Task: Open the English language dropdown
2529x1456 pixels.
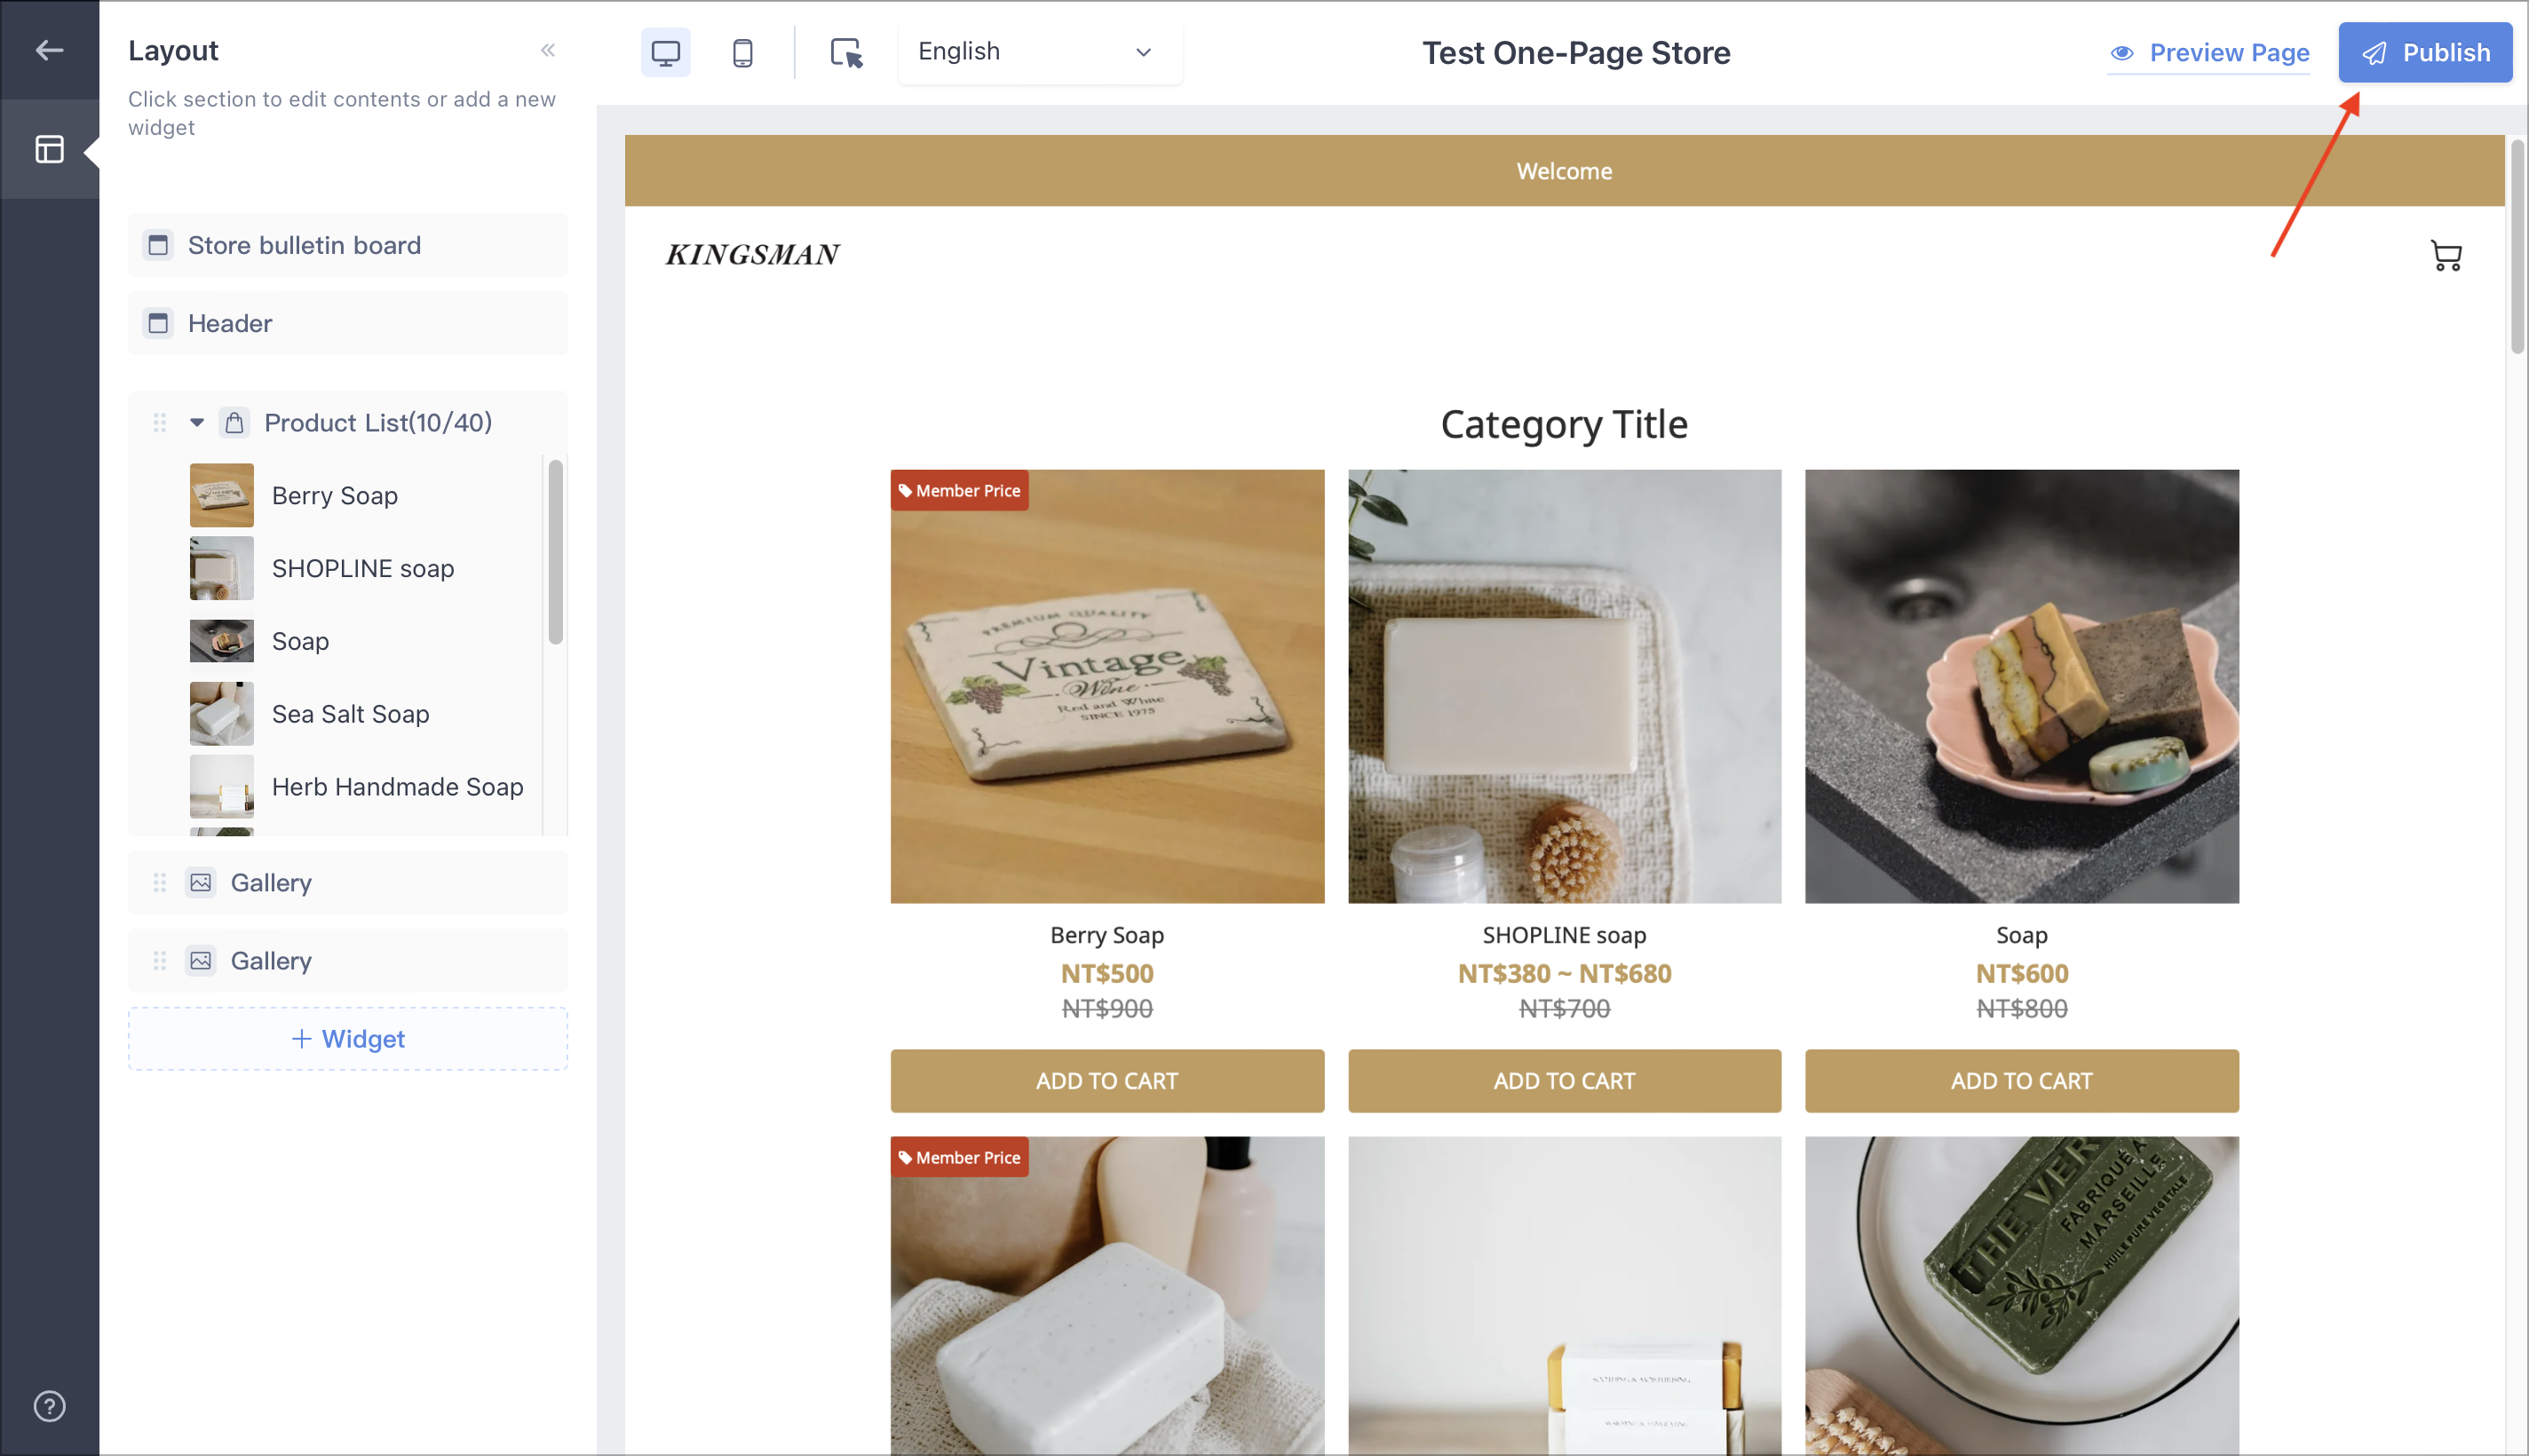Action: 1039,52
